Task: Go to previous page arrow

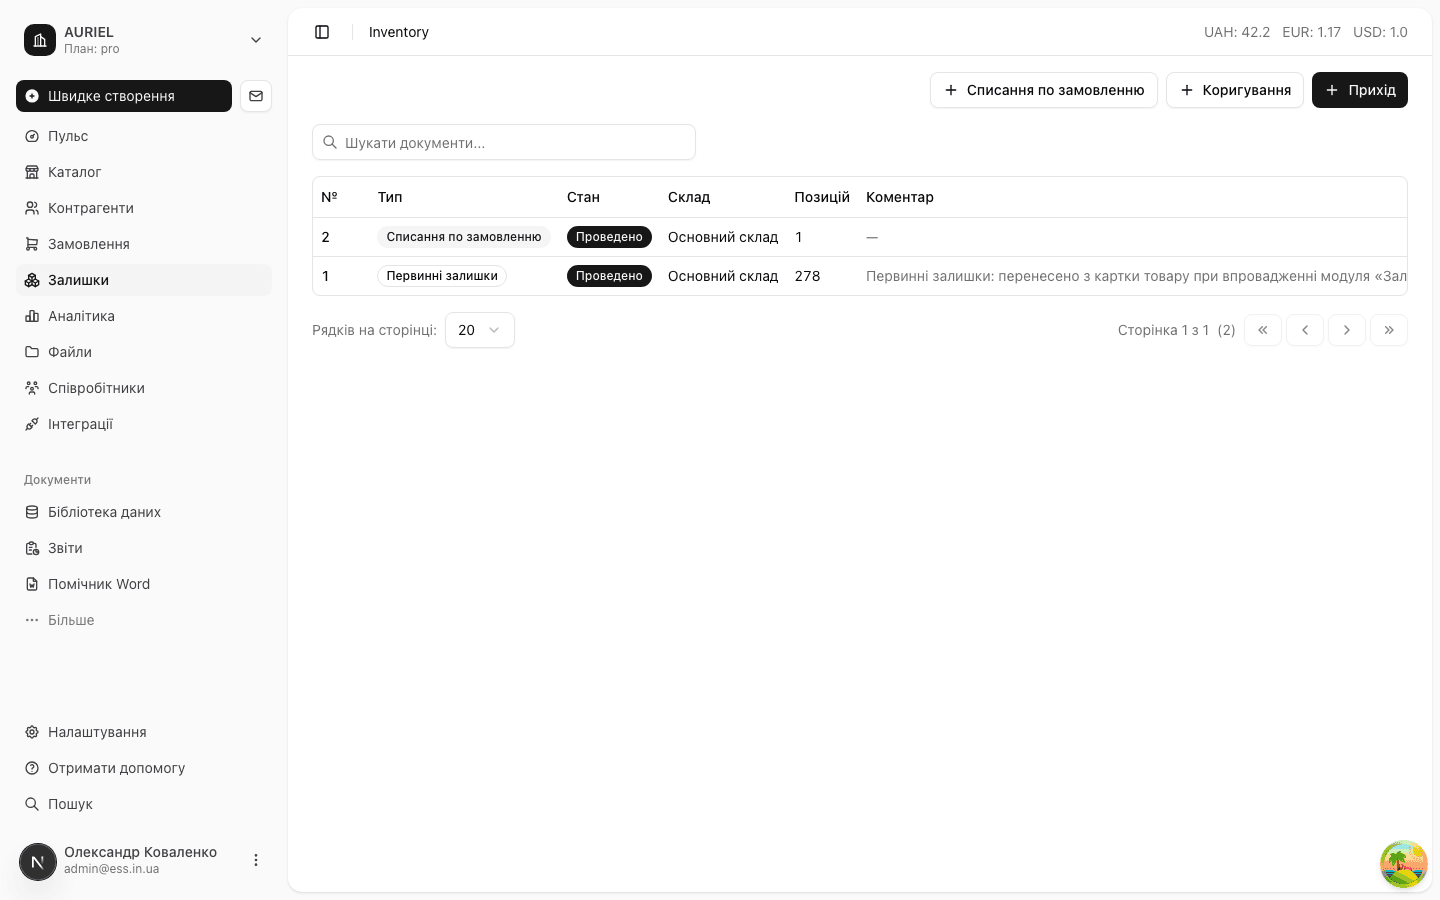Action: pyautogui.click(x=1305, y=330)
